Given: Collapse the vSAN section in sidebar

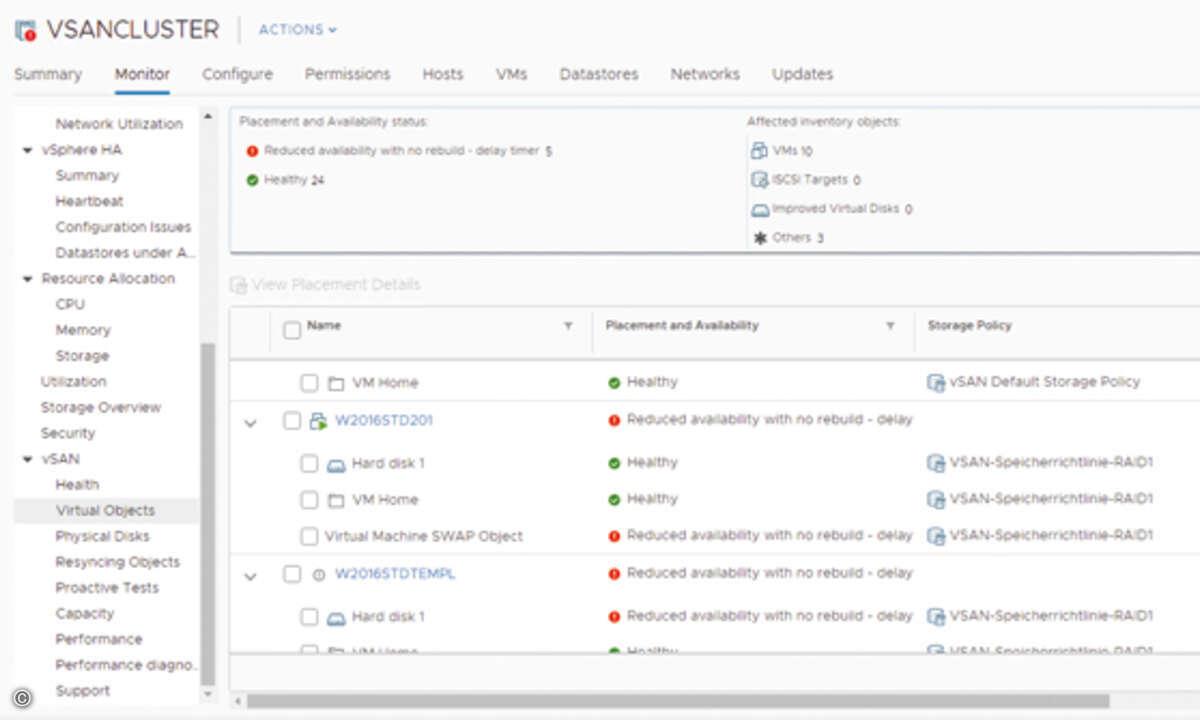Looking at the screenshot, I should point(27,459).
